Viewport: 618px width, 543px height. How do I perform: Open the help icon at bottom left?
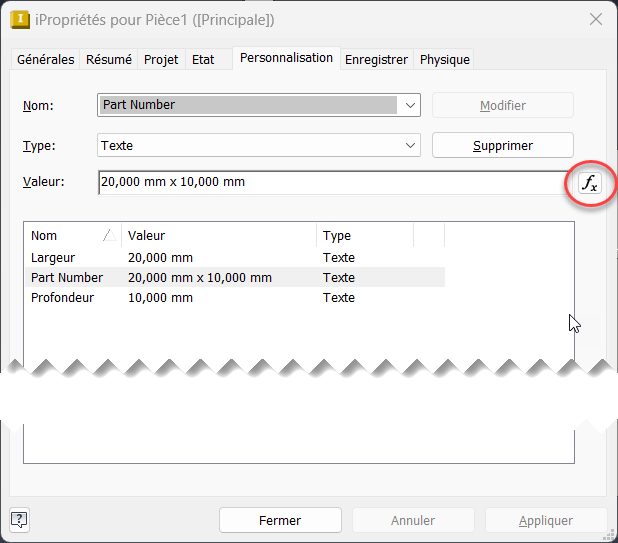19,519
